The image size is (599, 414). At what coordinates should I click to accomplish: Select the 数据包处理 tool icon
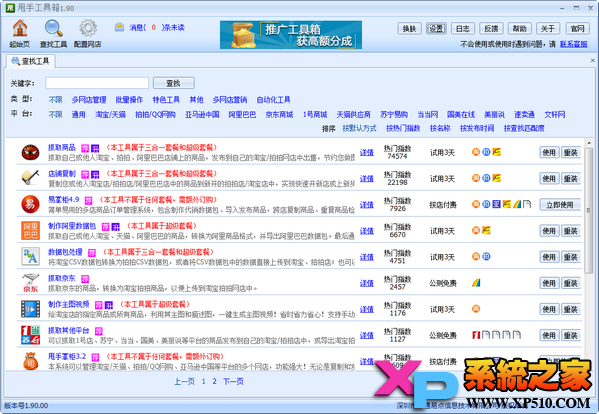pyautogui.click(x=30, y=257)
